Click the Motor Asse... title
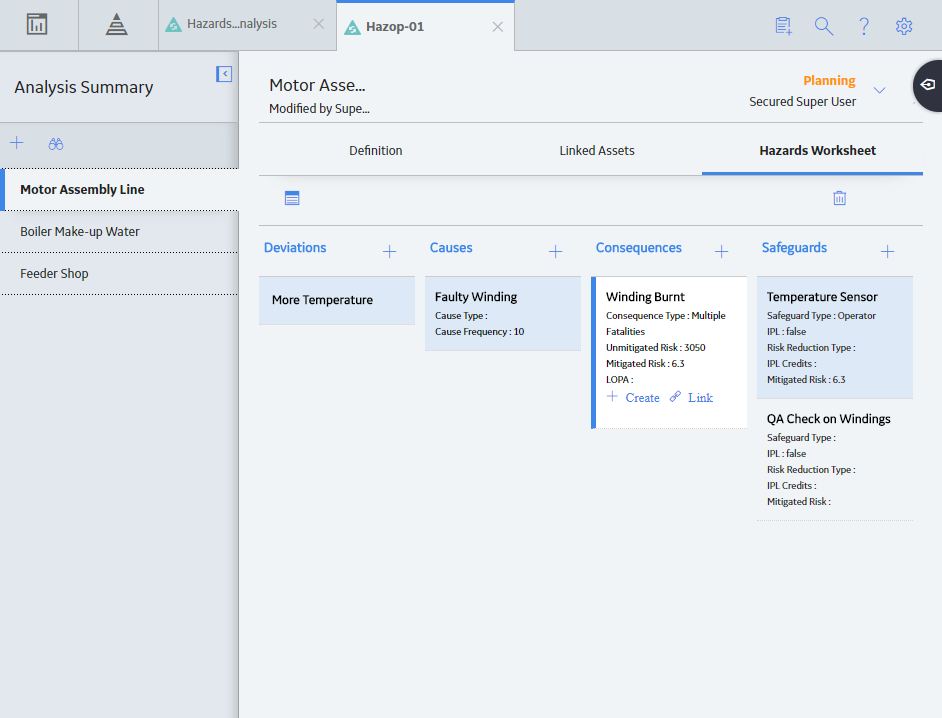This screenshot has width=942, height=718. [x=317, y=85]
